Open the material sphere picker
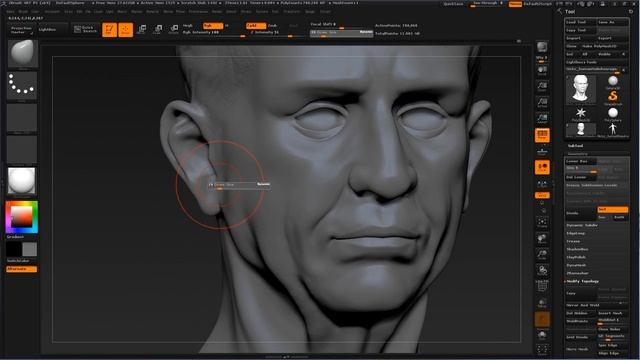640x360 pixels. pos(22,181)
